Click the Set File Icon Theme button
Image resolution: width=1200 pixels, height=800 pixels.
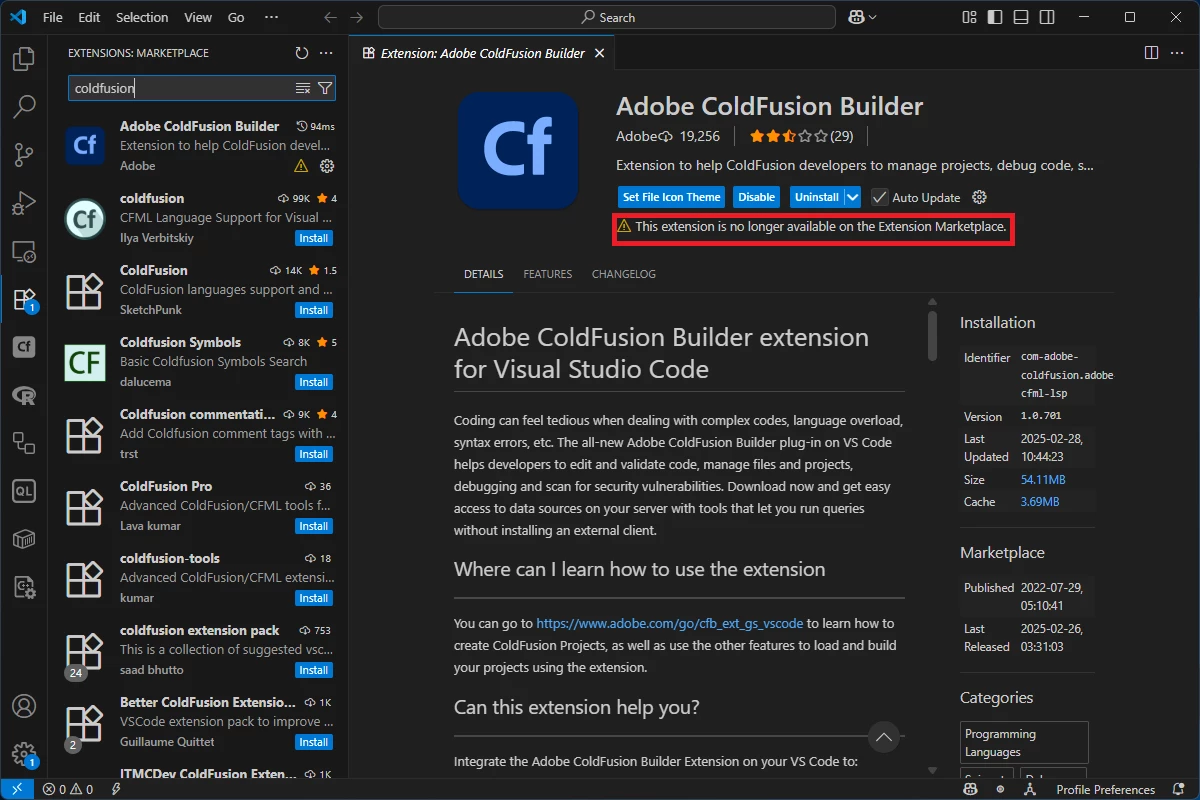point(672,197)
